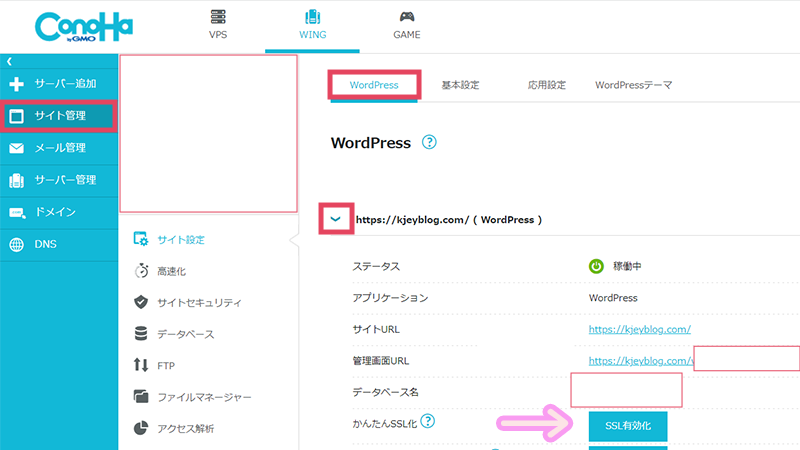Go to メール管理 menu item
This screenshot has width=800, height=450.
(59, 148)
